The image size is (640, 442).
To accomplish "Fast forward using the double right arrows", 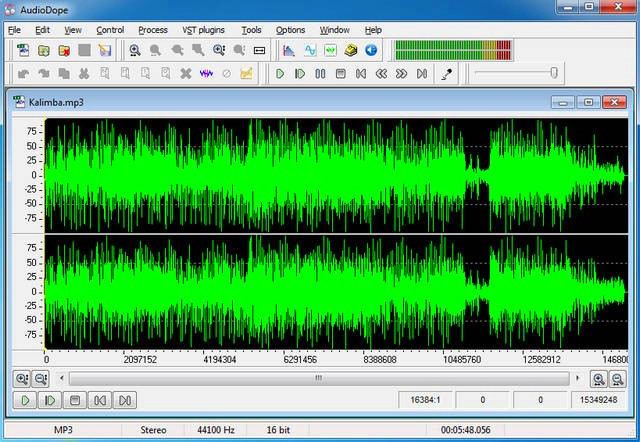I will (402, 74).
